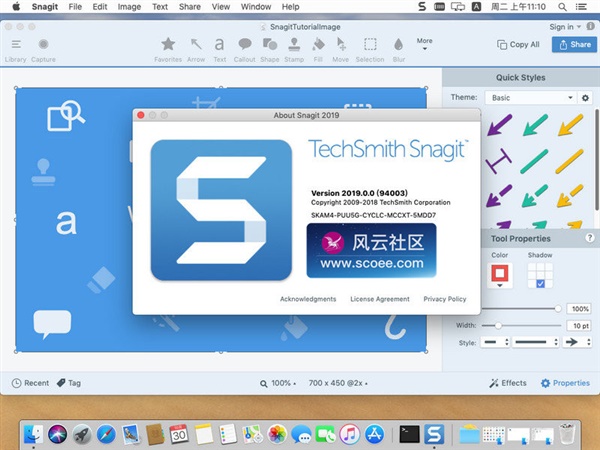Choose the yellow dashed arrow style

coord(570,196)
